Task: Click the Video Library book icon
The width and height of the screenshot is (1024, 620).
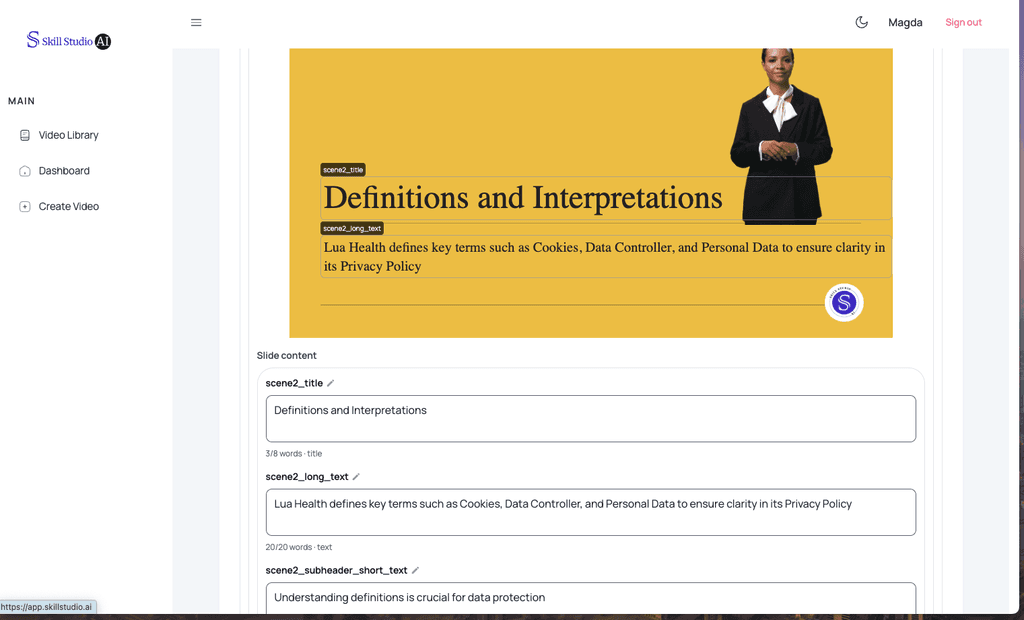Action: coord(25,135)
